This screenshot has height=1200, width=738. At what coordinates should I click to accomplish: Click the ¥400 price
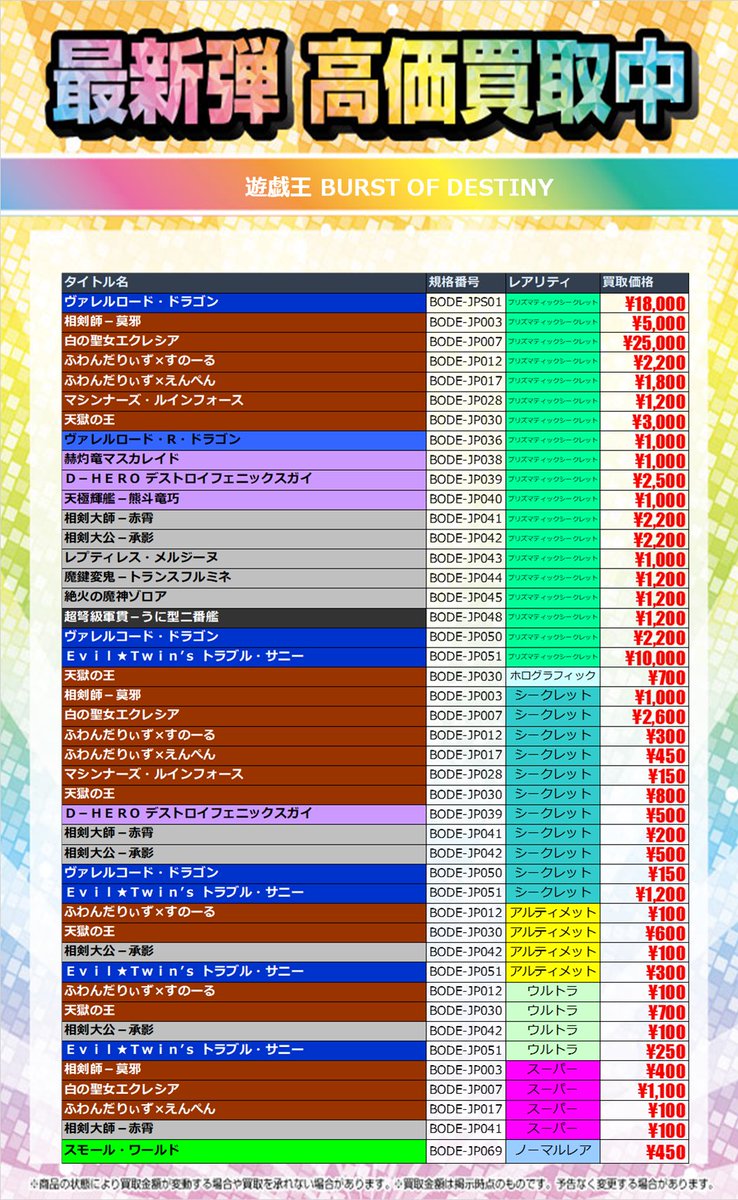click(x=667, y=1072)
